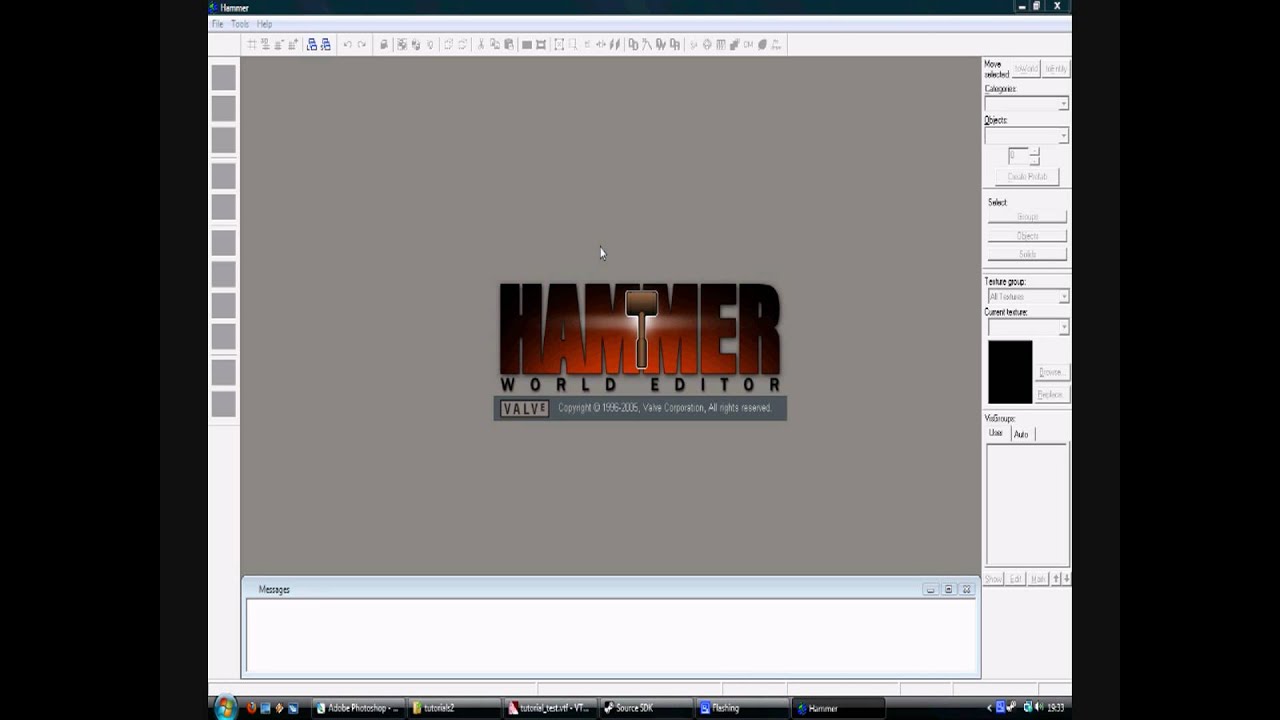Viewport: 1280px width, 720px height.
Task: Expand the Texture group dropdown
Action: pyautogui.click(x=1027, y=297)
